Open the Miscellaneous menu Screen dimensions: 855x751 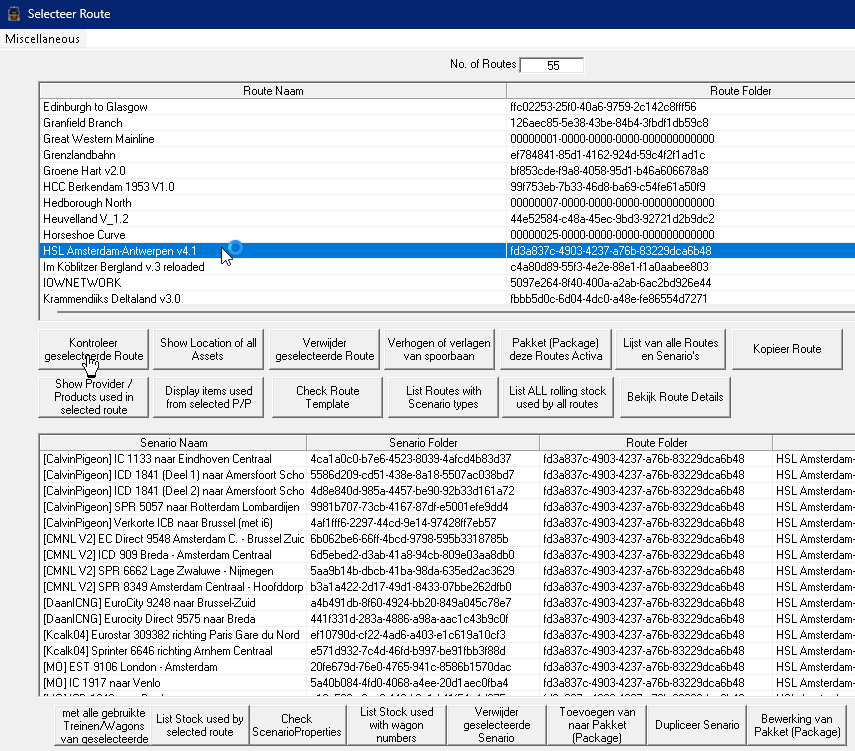(42, 39)
